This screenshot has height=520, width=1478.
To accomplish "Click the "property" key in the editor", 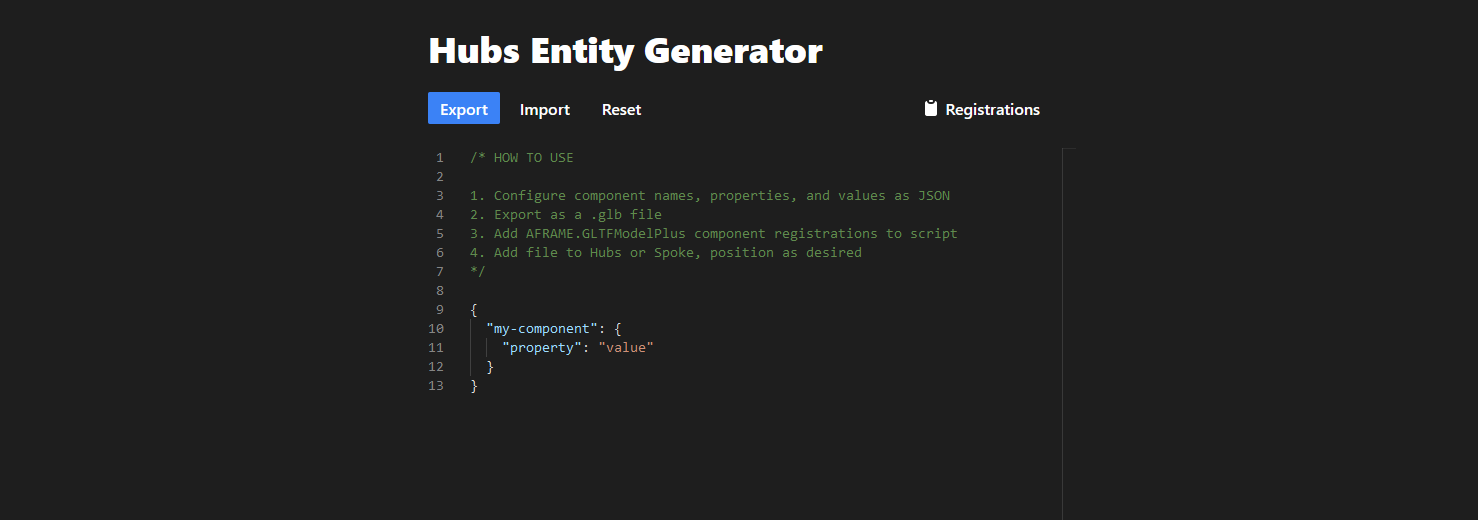I will click(542, 347).
